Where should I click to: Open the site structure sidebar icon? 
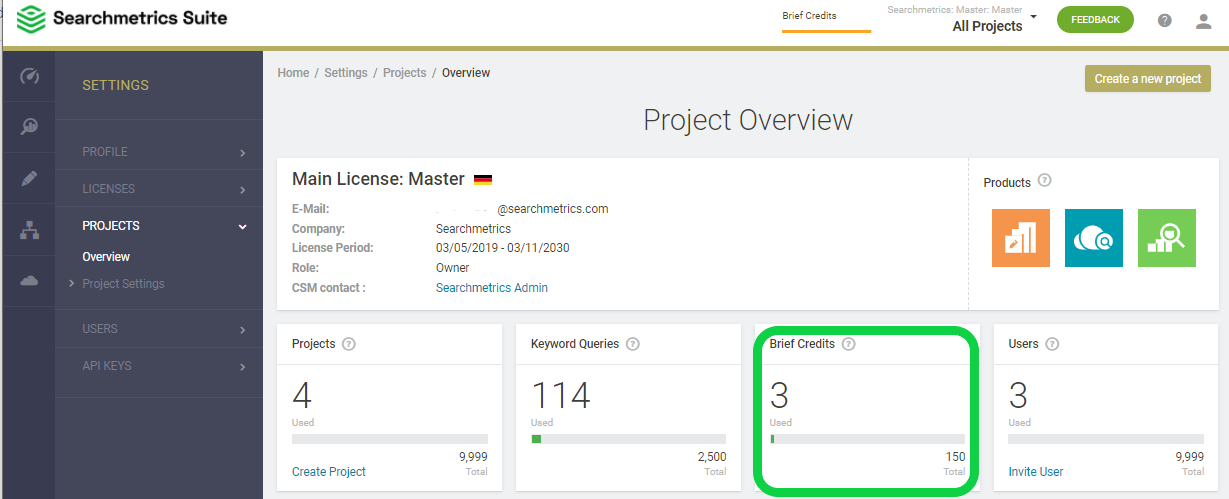(29, 230)
